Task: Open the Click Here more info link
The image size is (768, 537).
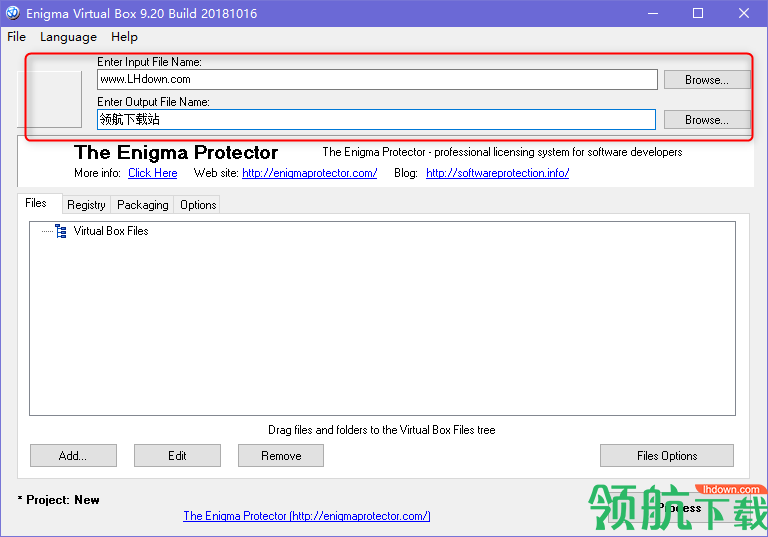Action: (x=152, y=173)
